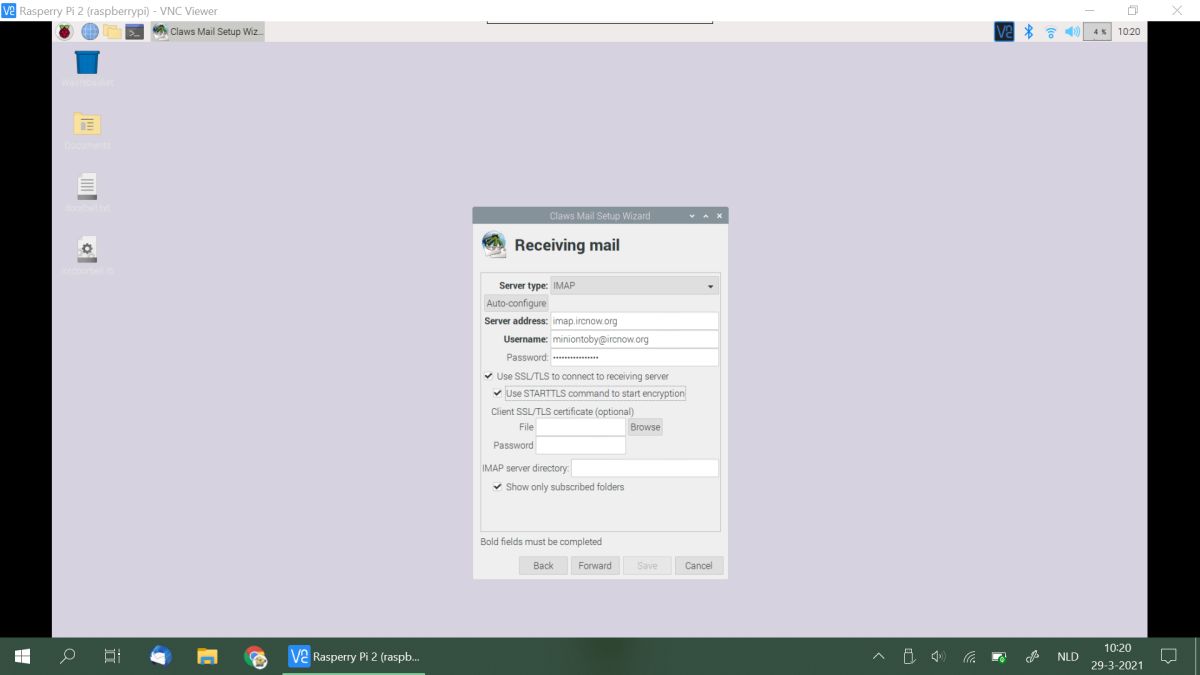Open the Bluetooth menu in Pi panel

click(1028, 32)
